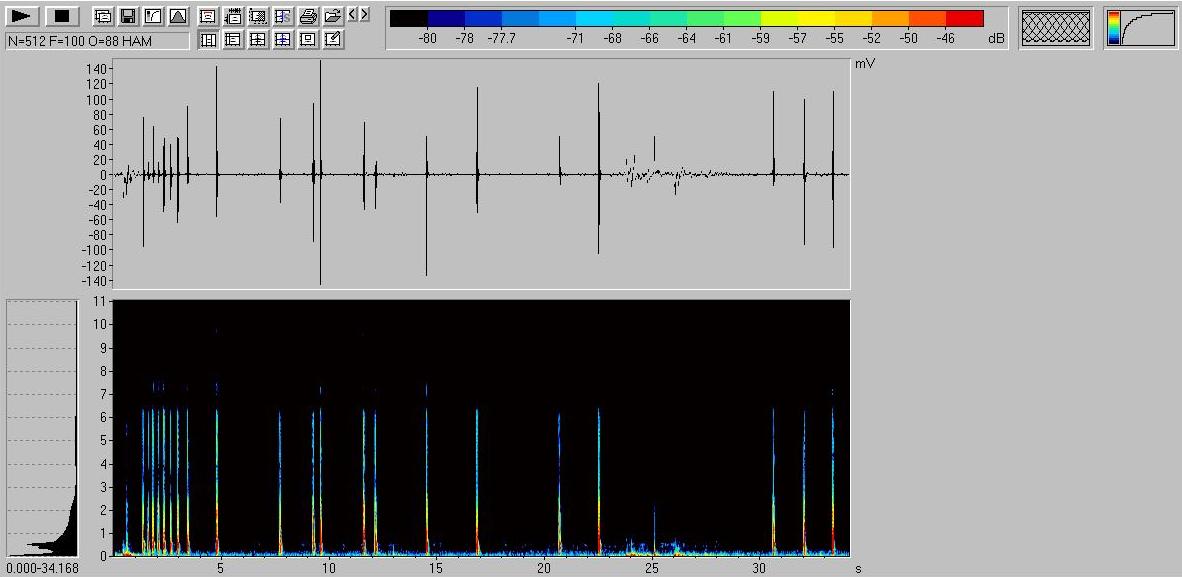Click the floppy disk save icon
This screenshot has height=577, width=1182.
click(127, 17)
